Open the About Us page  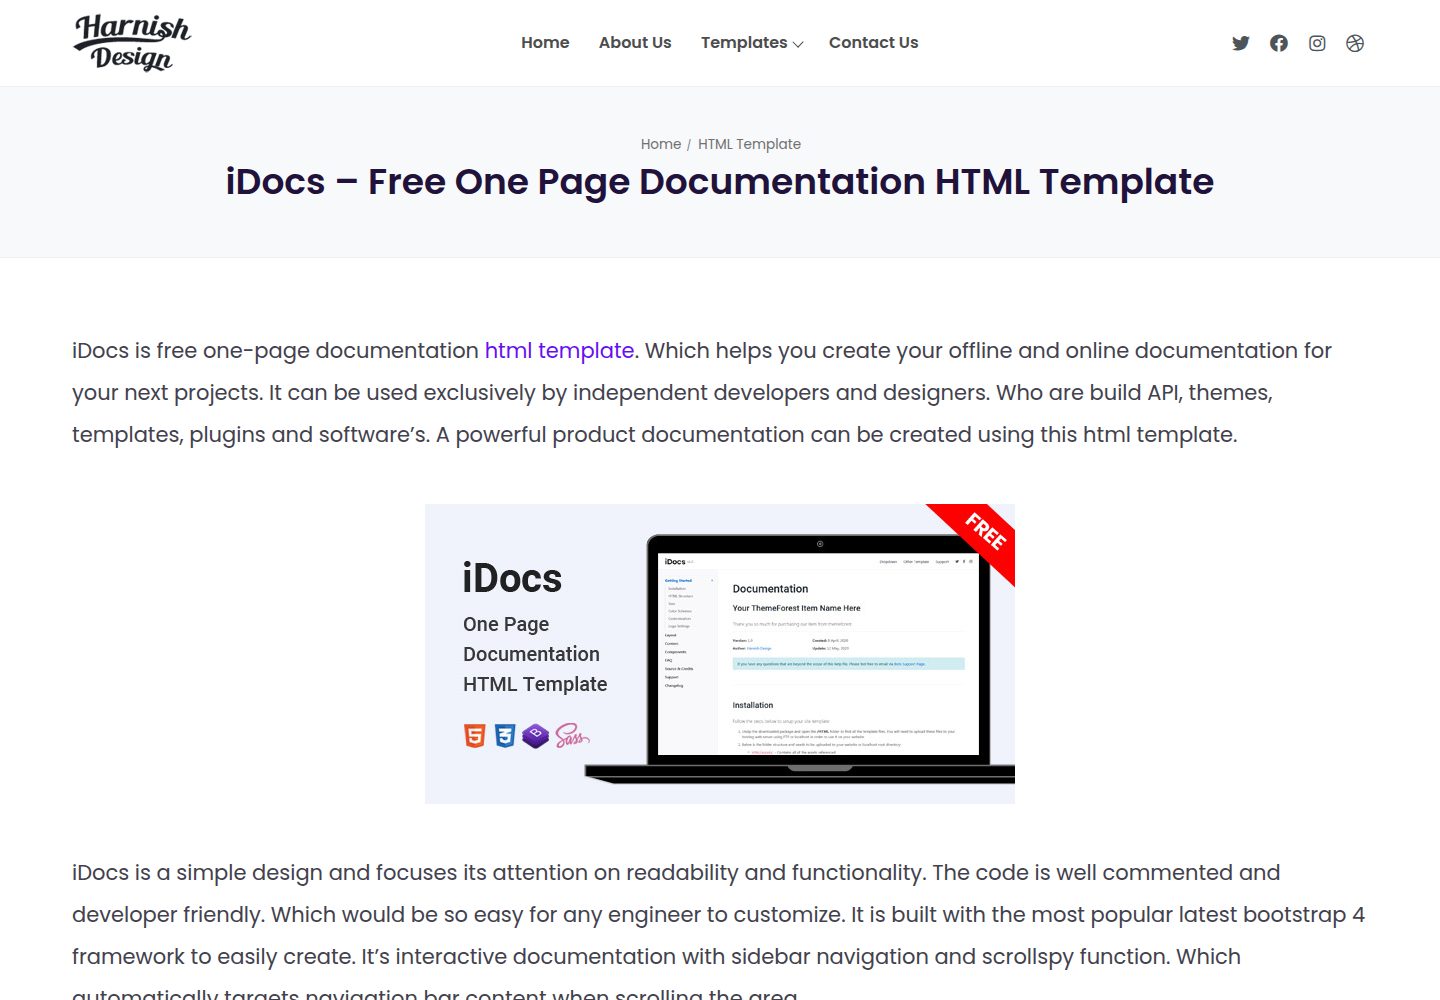pos(635,42)
